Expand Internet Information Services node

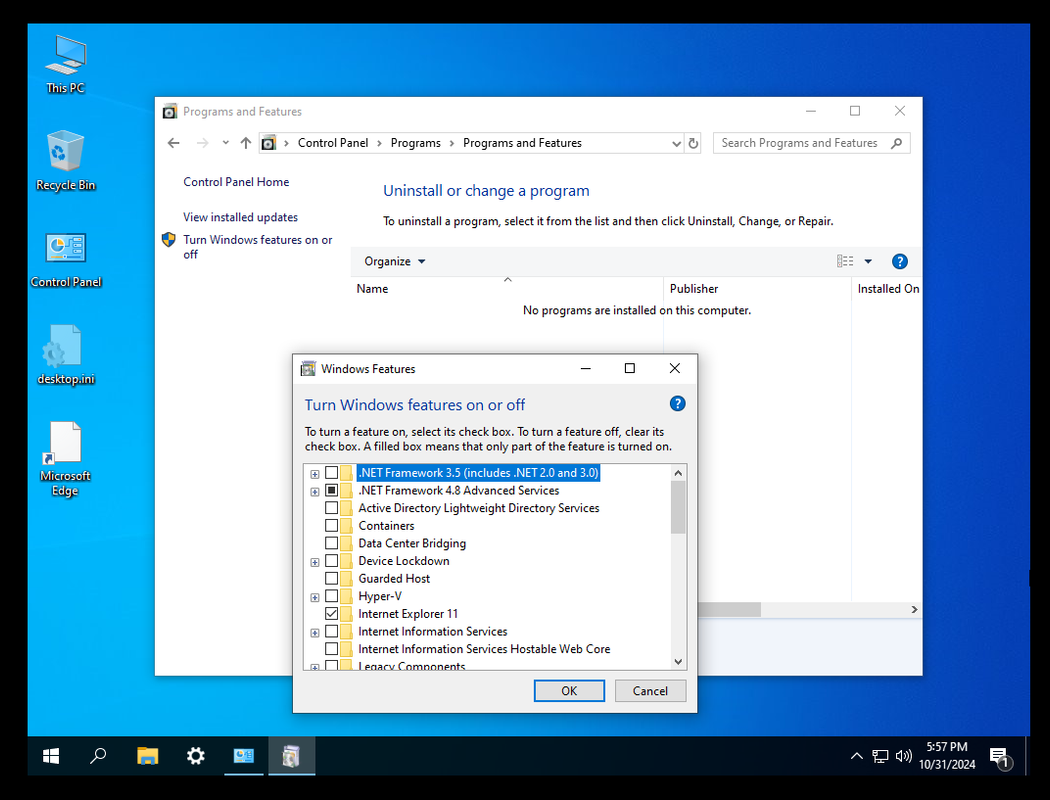[x=315, y=633]
